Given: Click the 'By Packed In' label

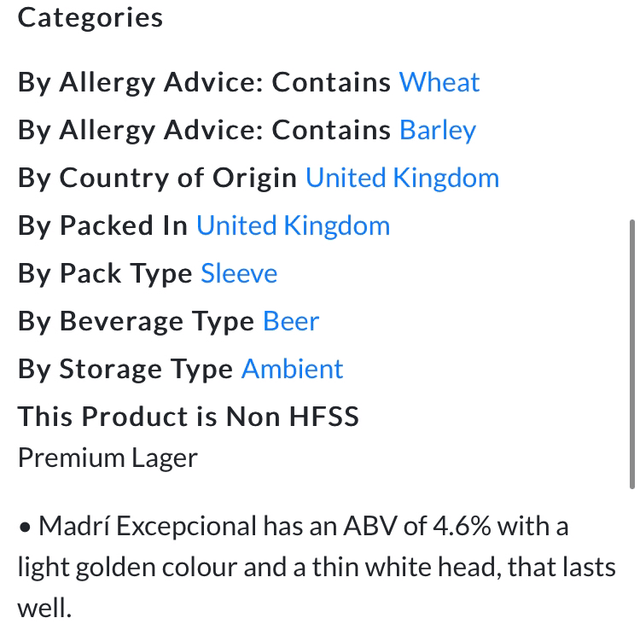Looking at the screenshot, I should pos(102,226).
